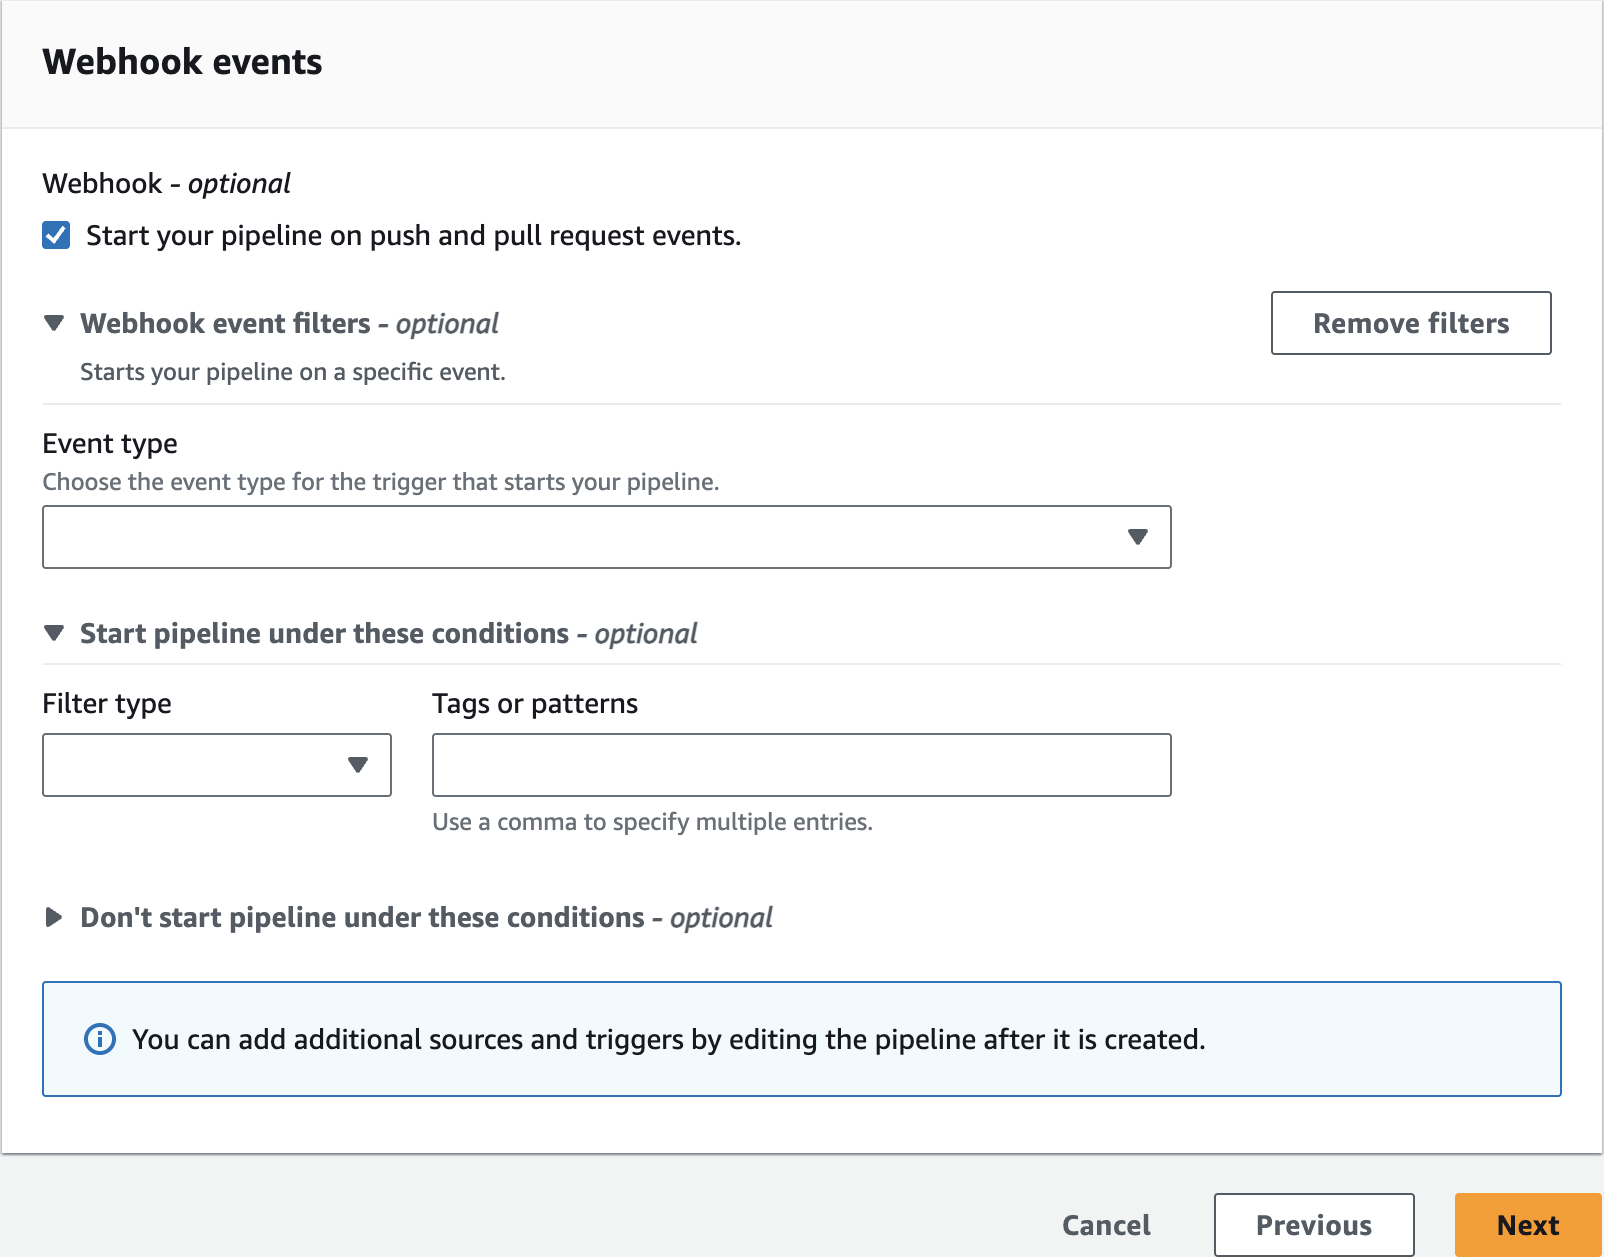Uncheck the start pipeline on push events checkbox
This screenshot has height=1257, width=1604.
[56, 236]
